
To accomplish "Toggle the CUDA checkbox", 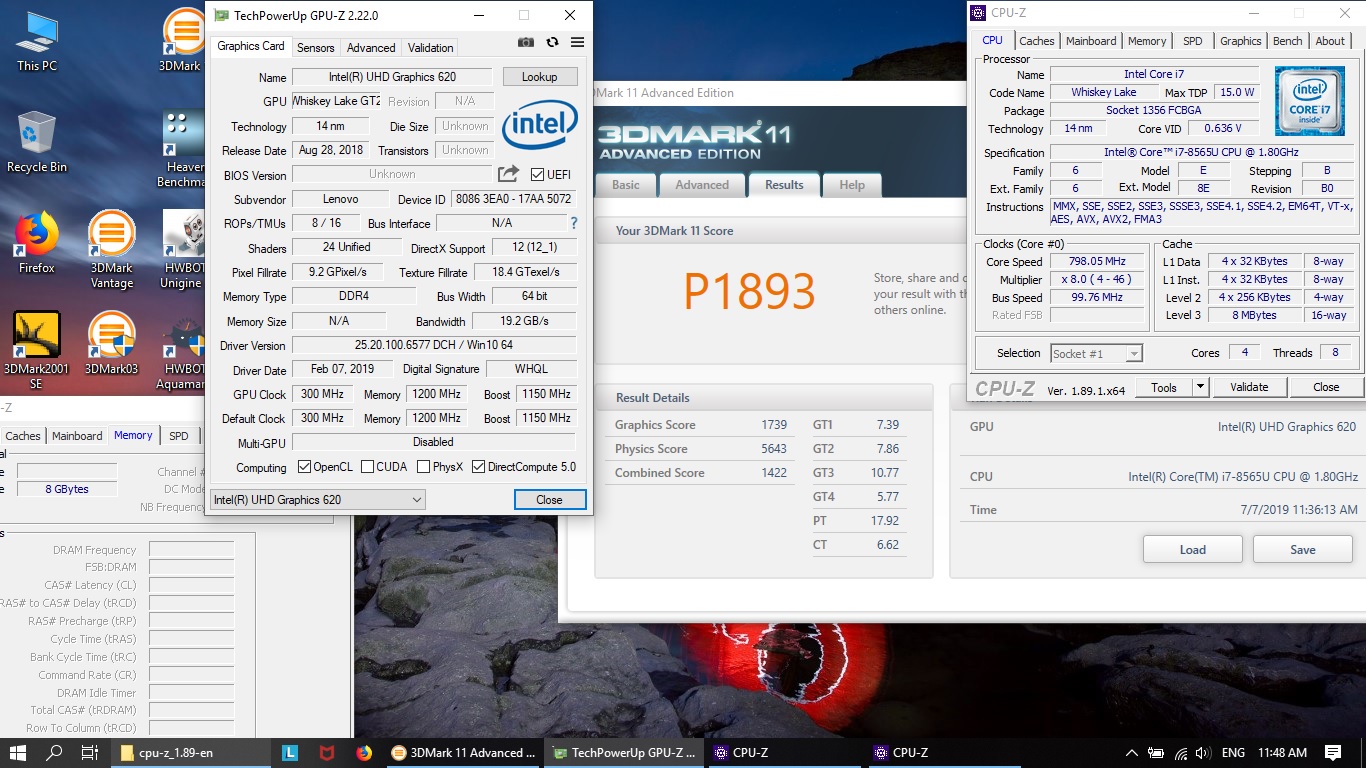I will (x=367, y=467).
